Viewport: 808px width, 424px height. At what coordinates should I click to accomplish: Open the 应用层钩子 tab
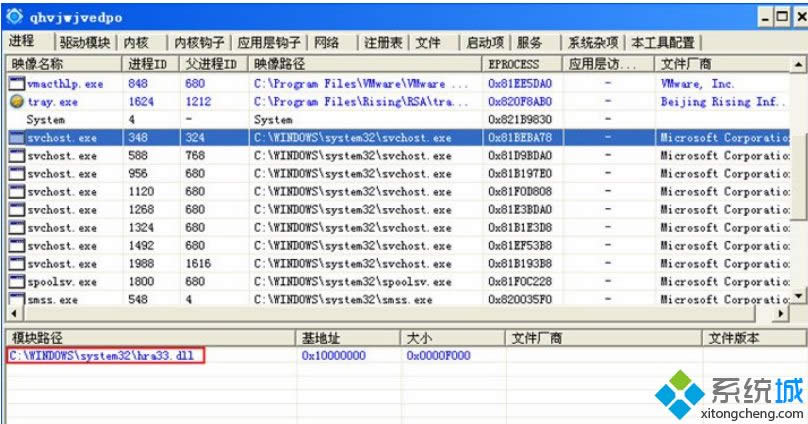tap(269, 43)
